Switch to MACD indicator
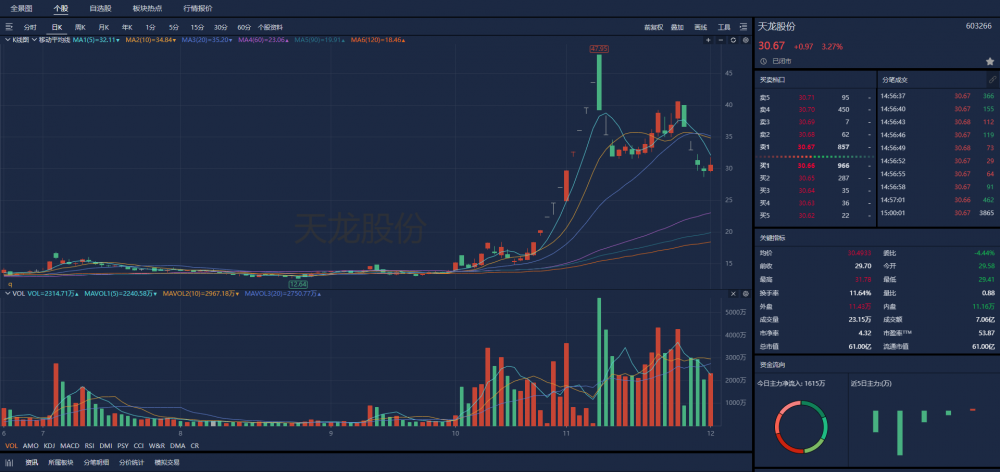 pos(70,446)
